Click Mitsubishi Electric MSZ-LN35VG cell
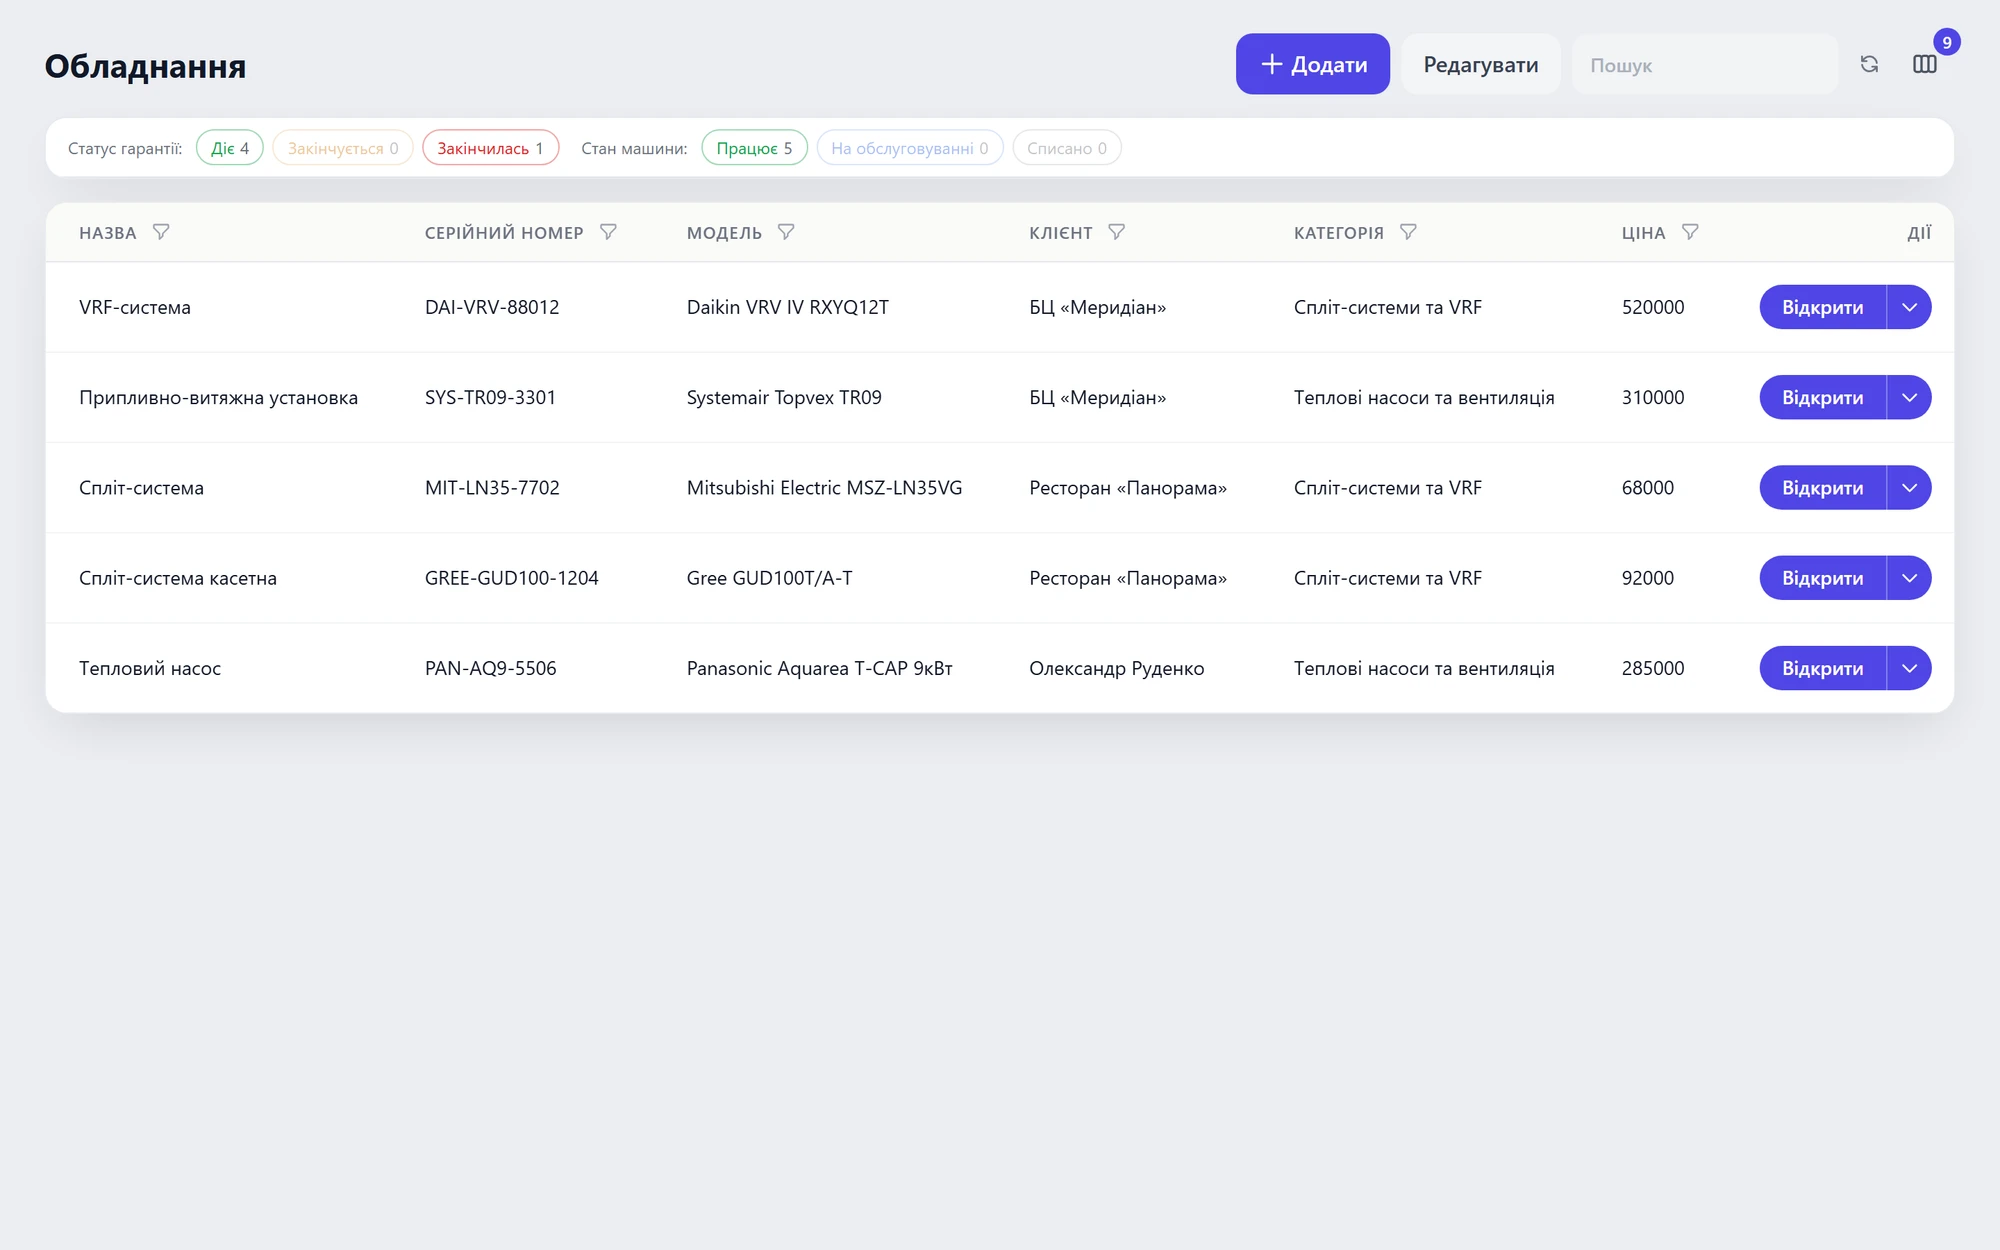This screenshot has height=1250, width=2000. [825, 487]
